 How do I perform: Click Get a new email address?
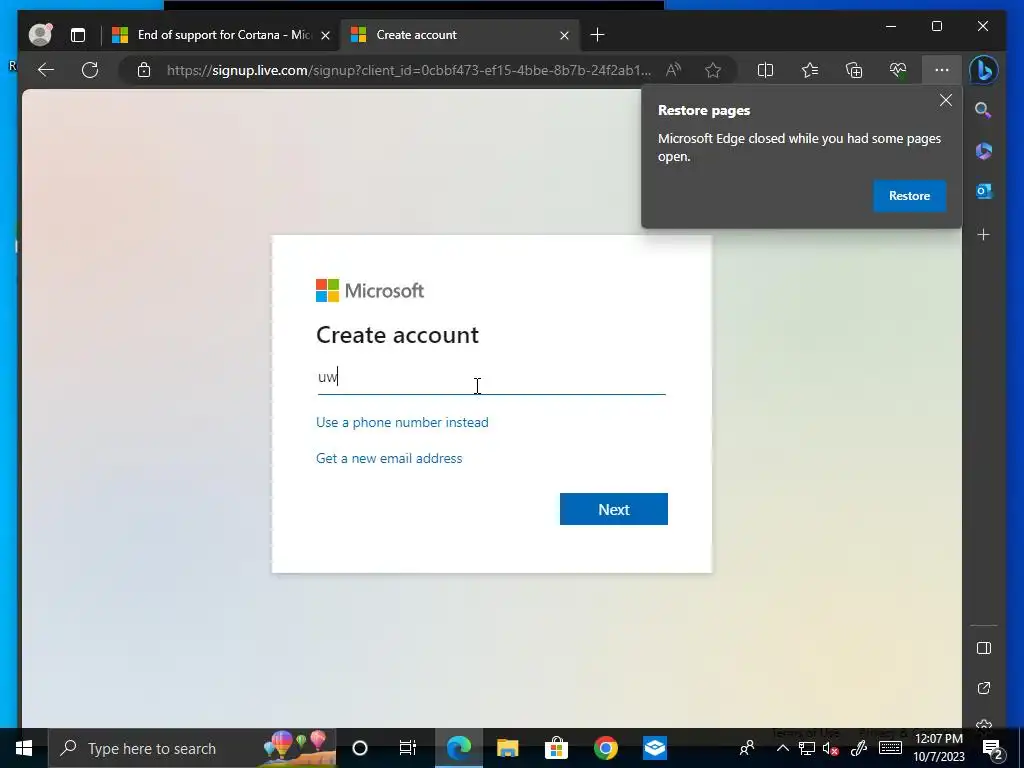(389, 458)
